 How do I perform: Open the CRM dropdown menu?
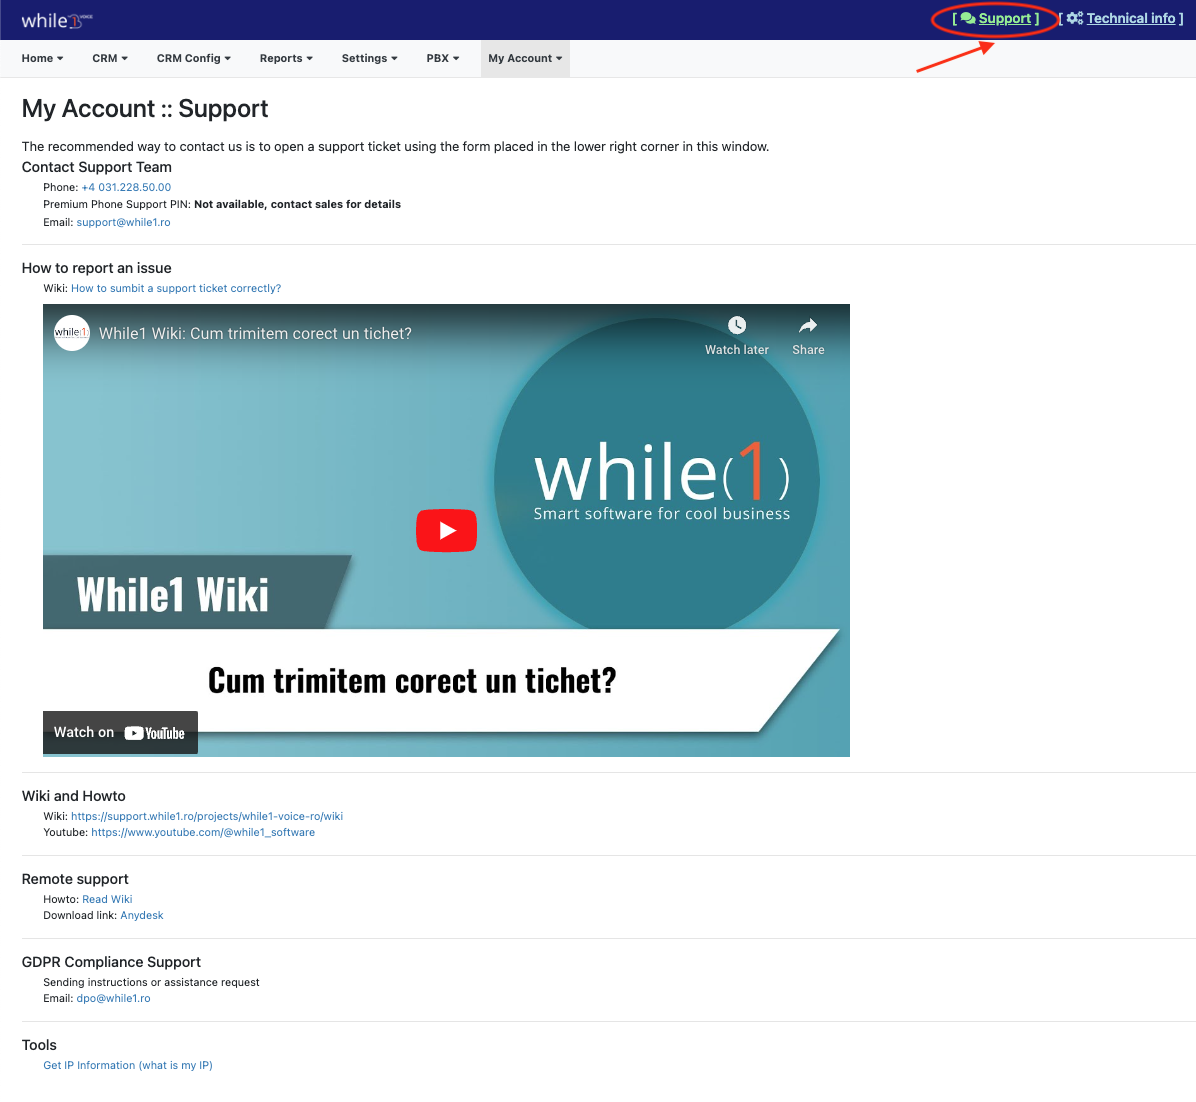[110, 59]
